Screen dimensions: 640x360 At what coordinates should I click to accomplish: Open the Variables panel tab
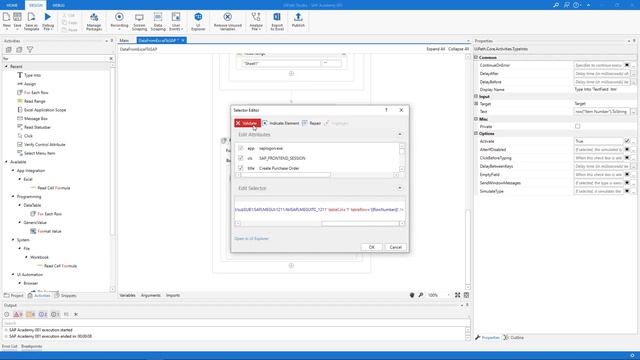pyautogui.click(x=127, y=295)
